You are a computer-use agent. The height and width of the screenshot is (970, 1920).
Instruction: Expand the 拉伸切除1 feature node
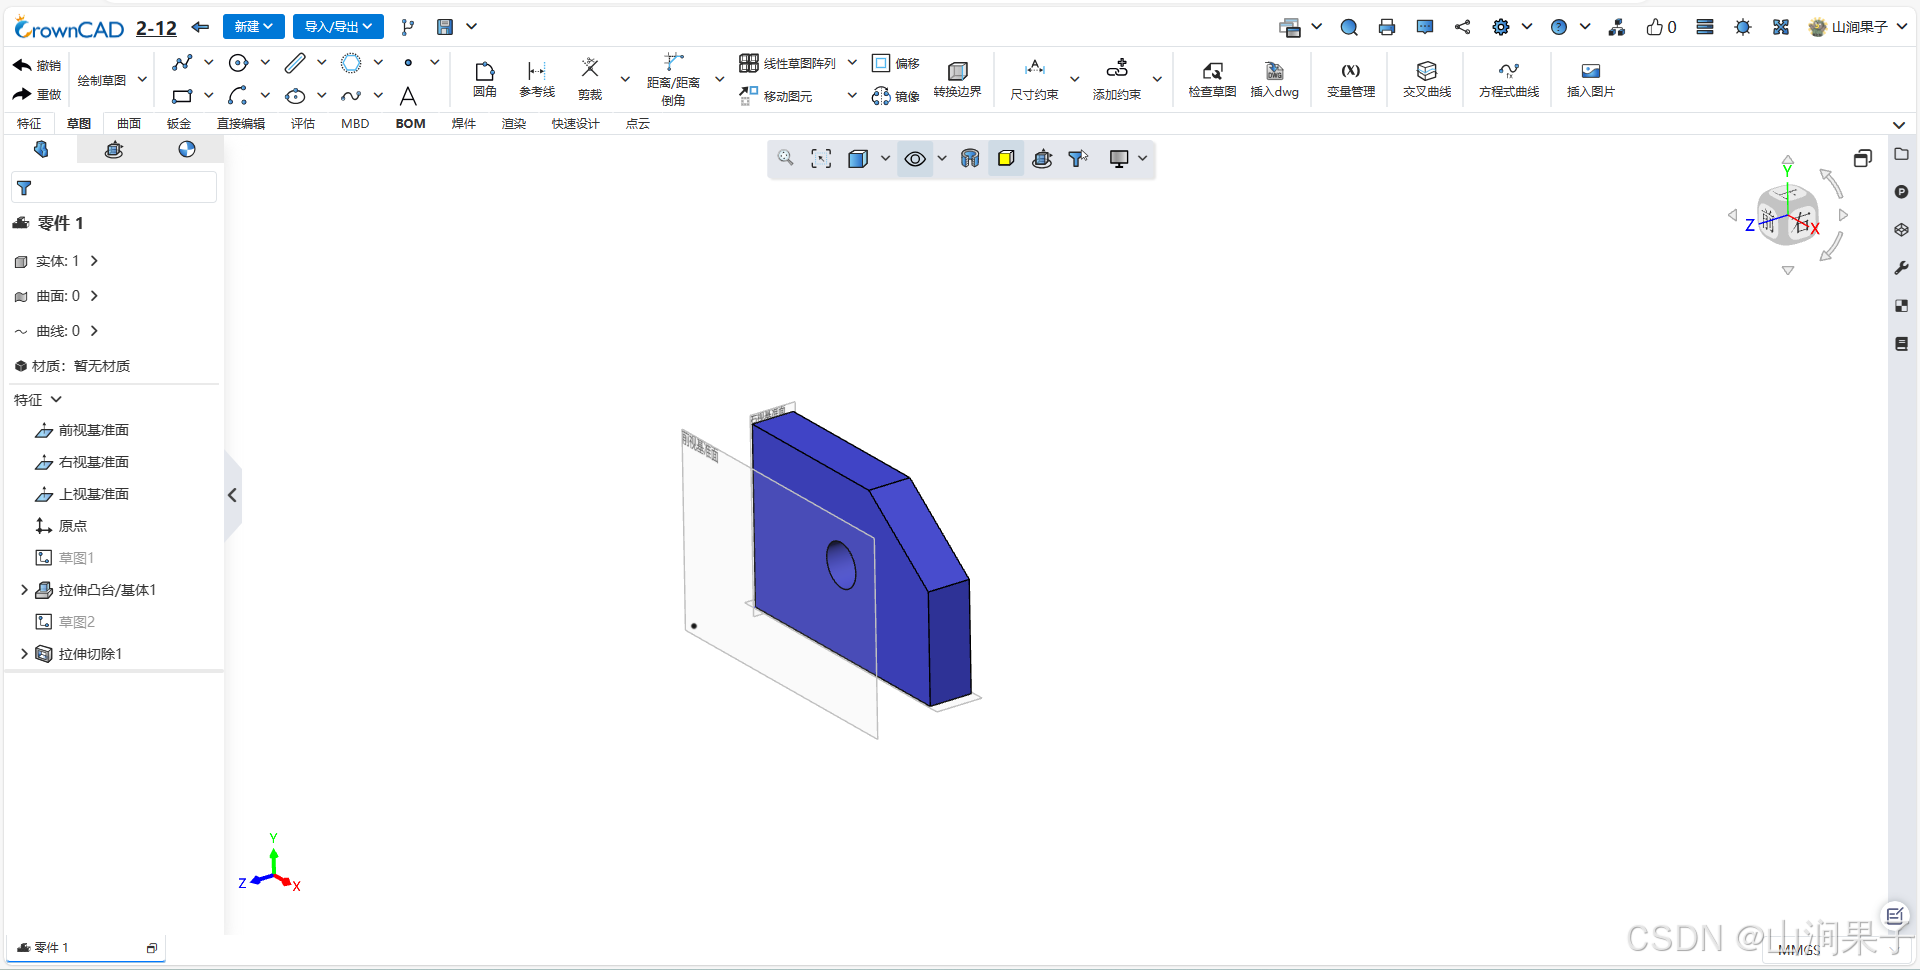point(24,654)
